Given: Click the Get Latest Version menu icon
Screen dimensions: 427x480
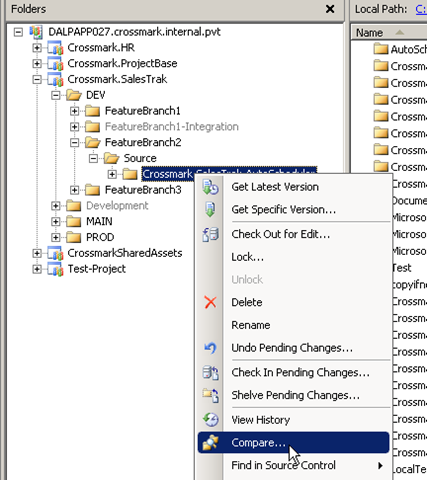Looking at the screenshot, I should (210, 187).
